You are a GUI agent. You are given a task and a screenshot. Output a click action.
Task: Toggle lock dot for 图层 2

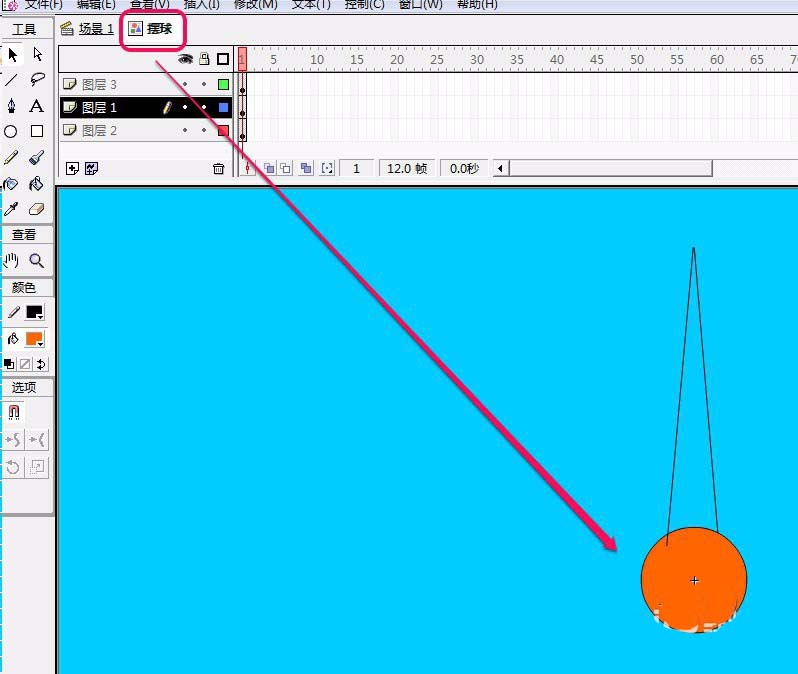pos(204,131)
